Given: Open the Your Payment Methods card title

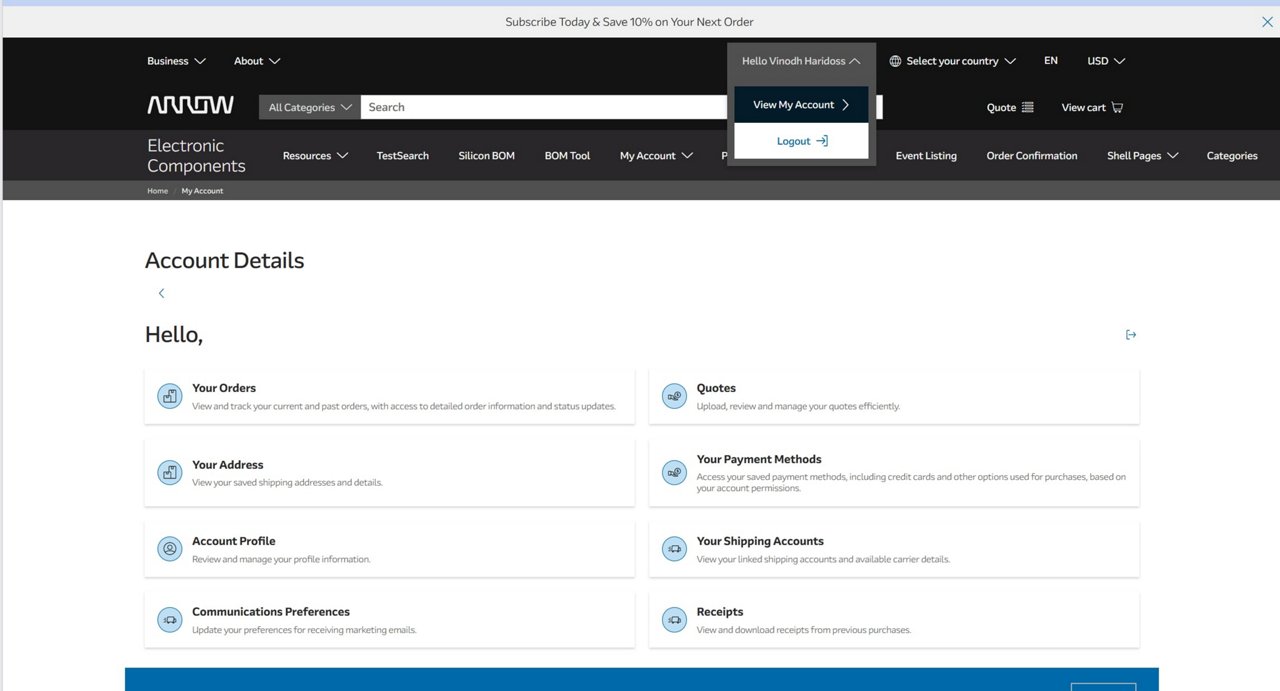Looking at the screenshot, I should (x=759, y=460).
